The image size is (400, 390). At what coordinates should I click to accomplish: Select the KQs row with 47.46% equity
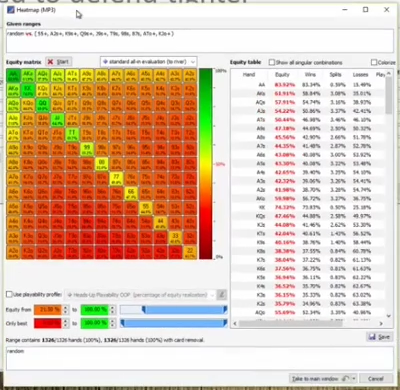click(x=308, y=216)
